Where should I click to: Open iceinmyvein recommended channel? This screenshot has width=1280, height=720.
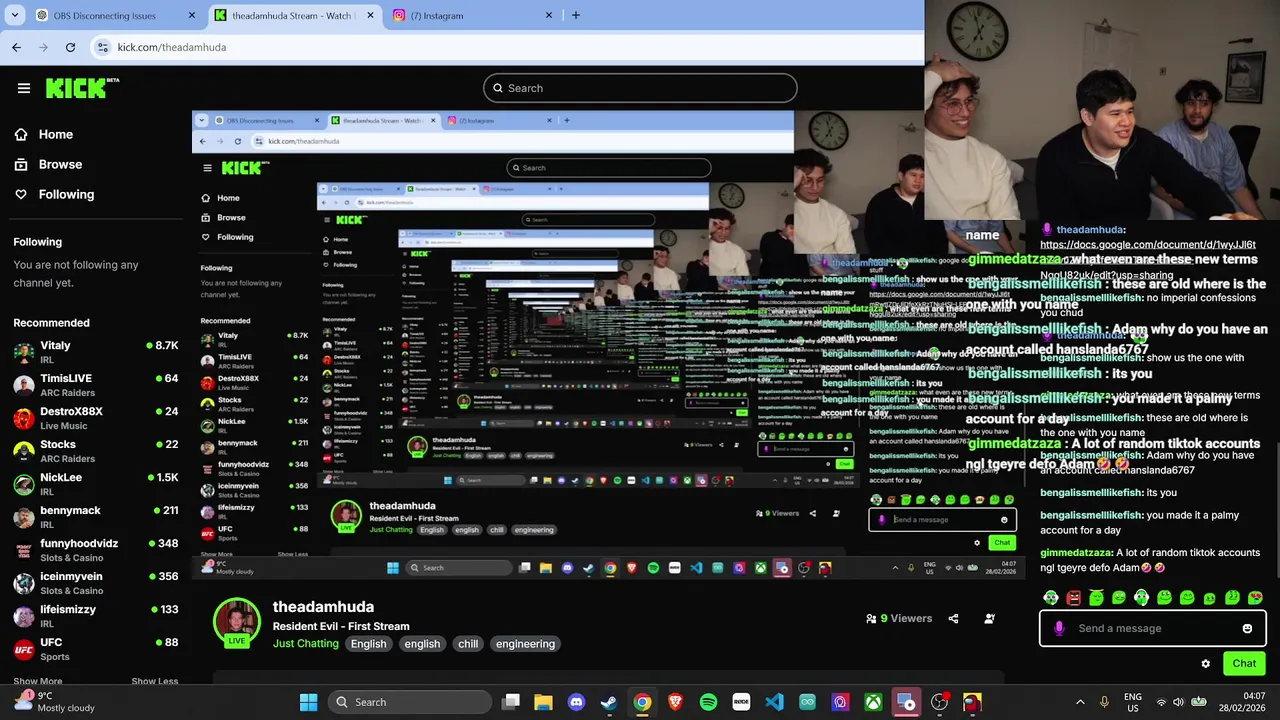point(96,583)
